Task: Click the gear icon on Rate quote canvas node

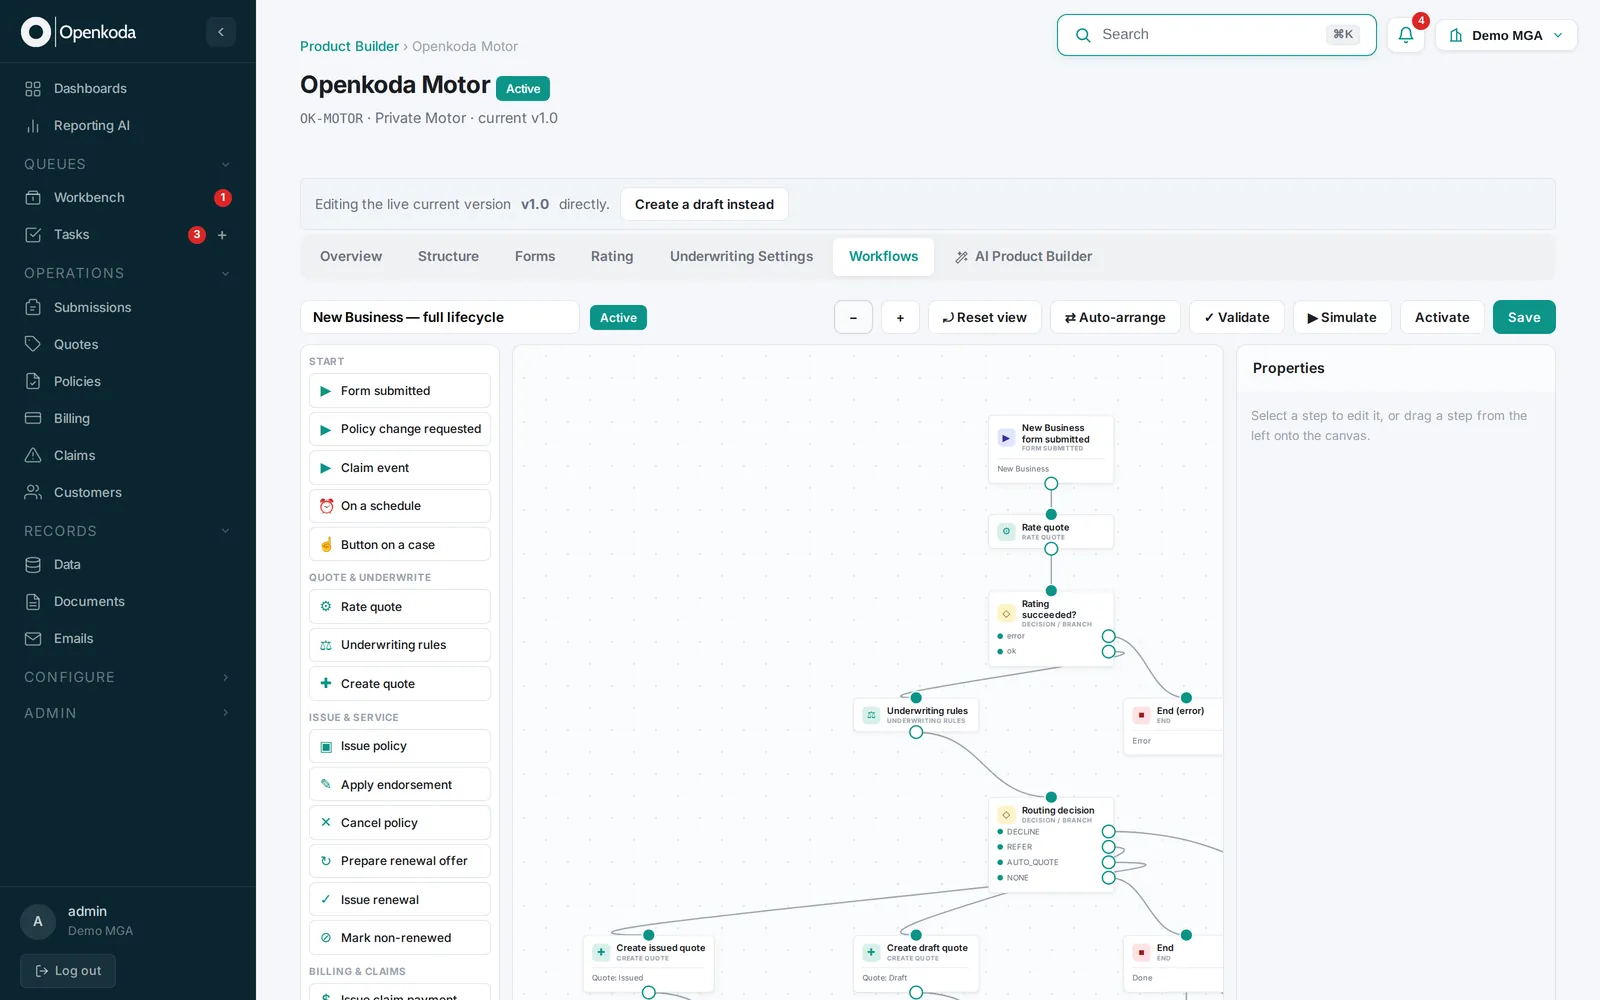Action: tap(1006, 532)
